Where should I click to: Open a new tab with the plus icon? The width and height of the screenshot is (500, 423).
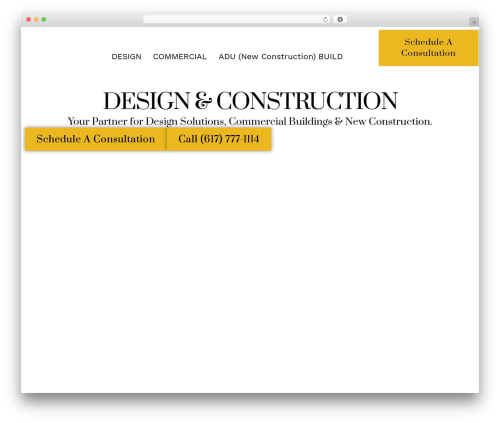coord(474,22)
